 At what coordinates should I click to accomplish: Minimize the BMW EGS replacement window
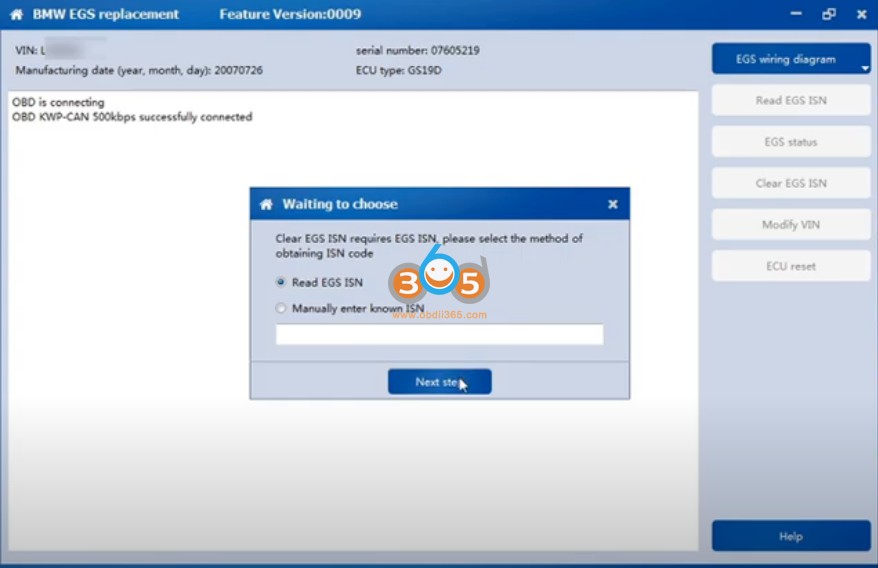click(796, 13)
